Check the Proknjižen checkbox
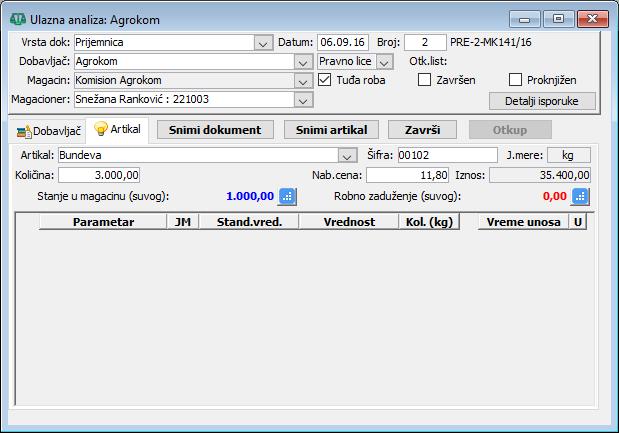This screenshot has width=619, height=433. coord(516,80)
